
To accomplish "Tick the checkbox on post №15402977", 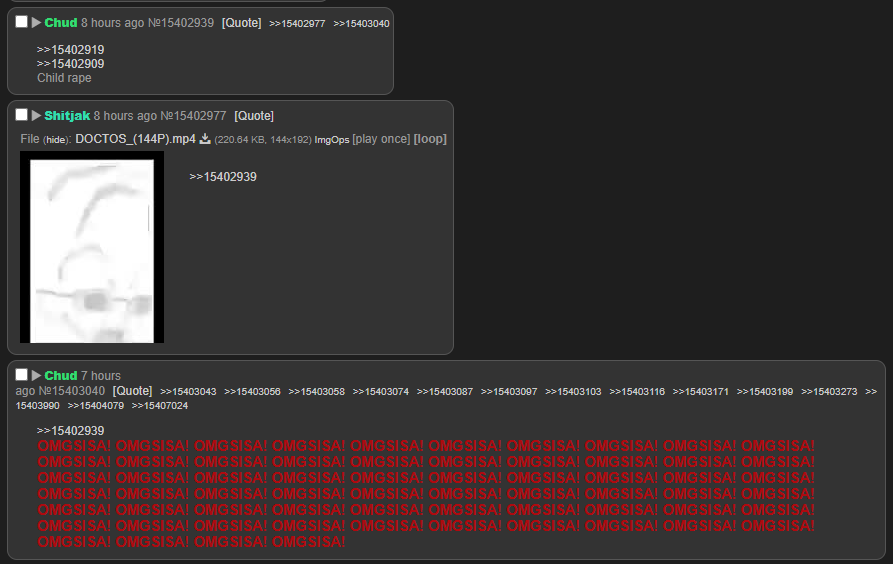I will (x=22, y=115).
